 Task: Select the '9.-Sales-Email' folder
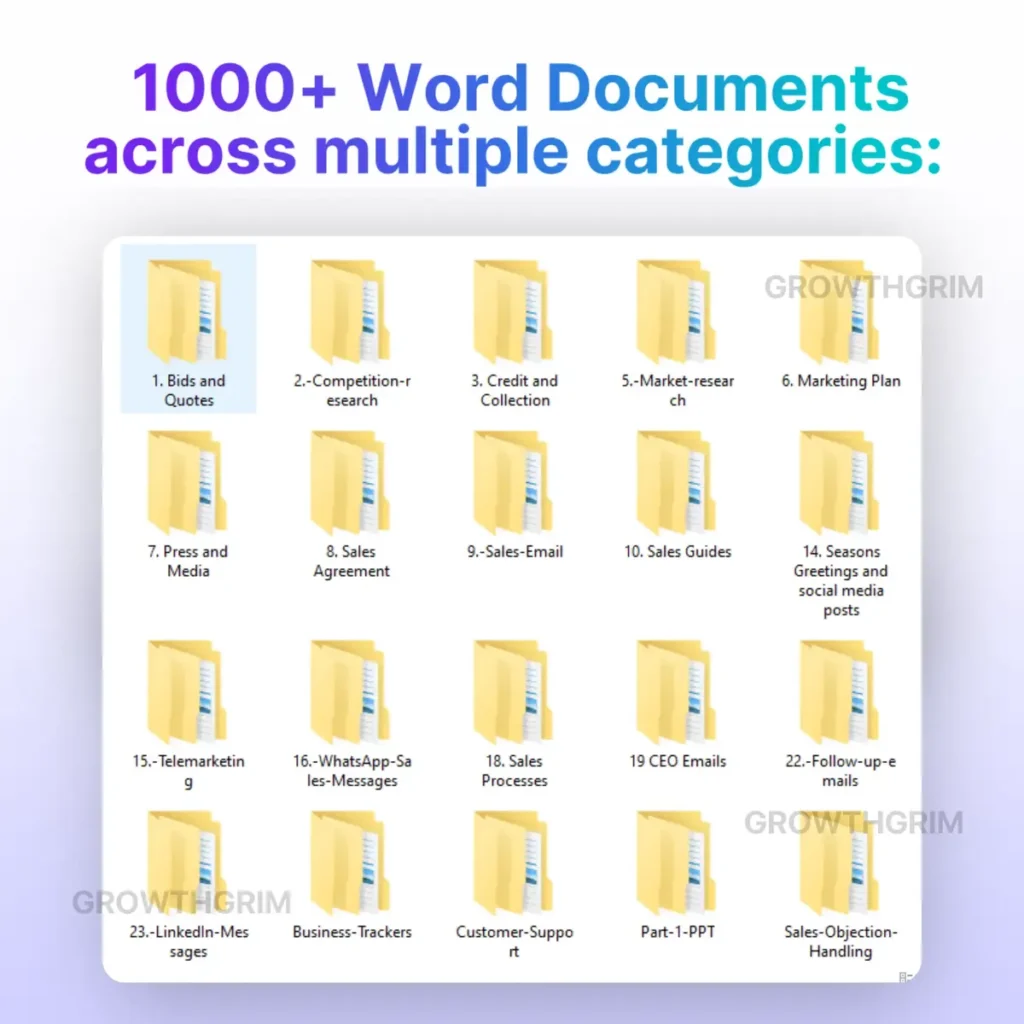(x=514, y=484)
